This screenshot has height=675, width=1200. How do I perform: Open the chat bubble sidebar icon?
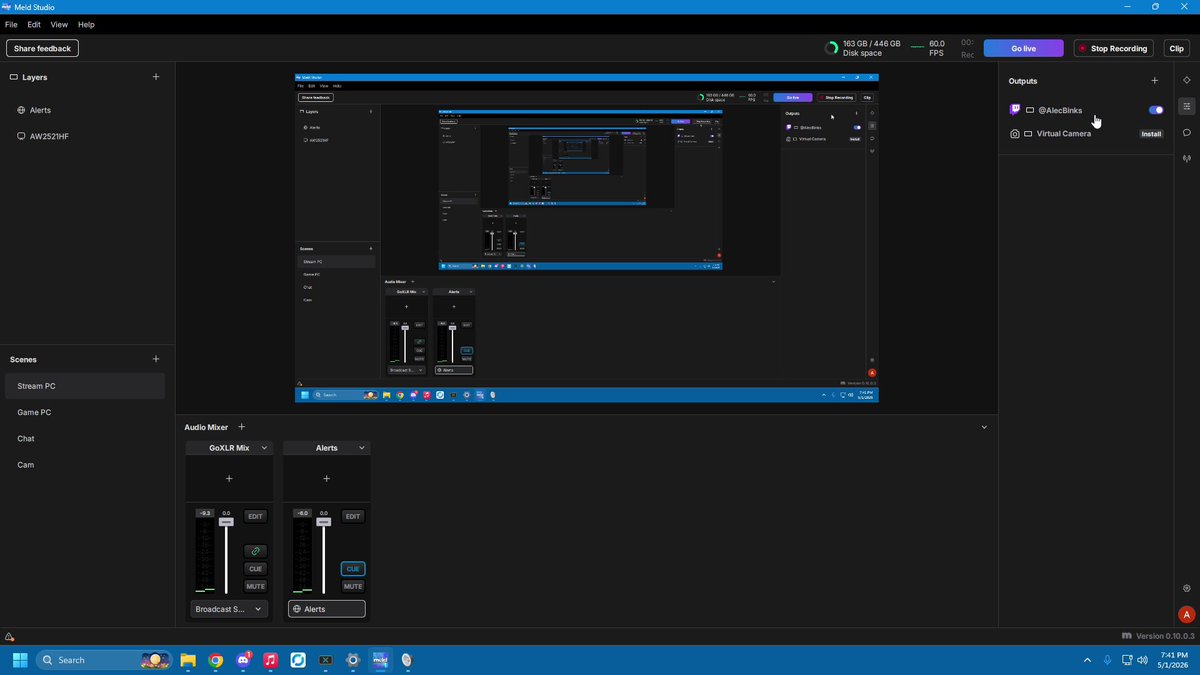1187,133
